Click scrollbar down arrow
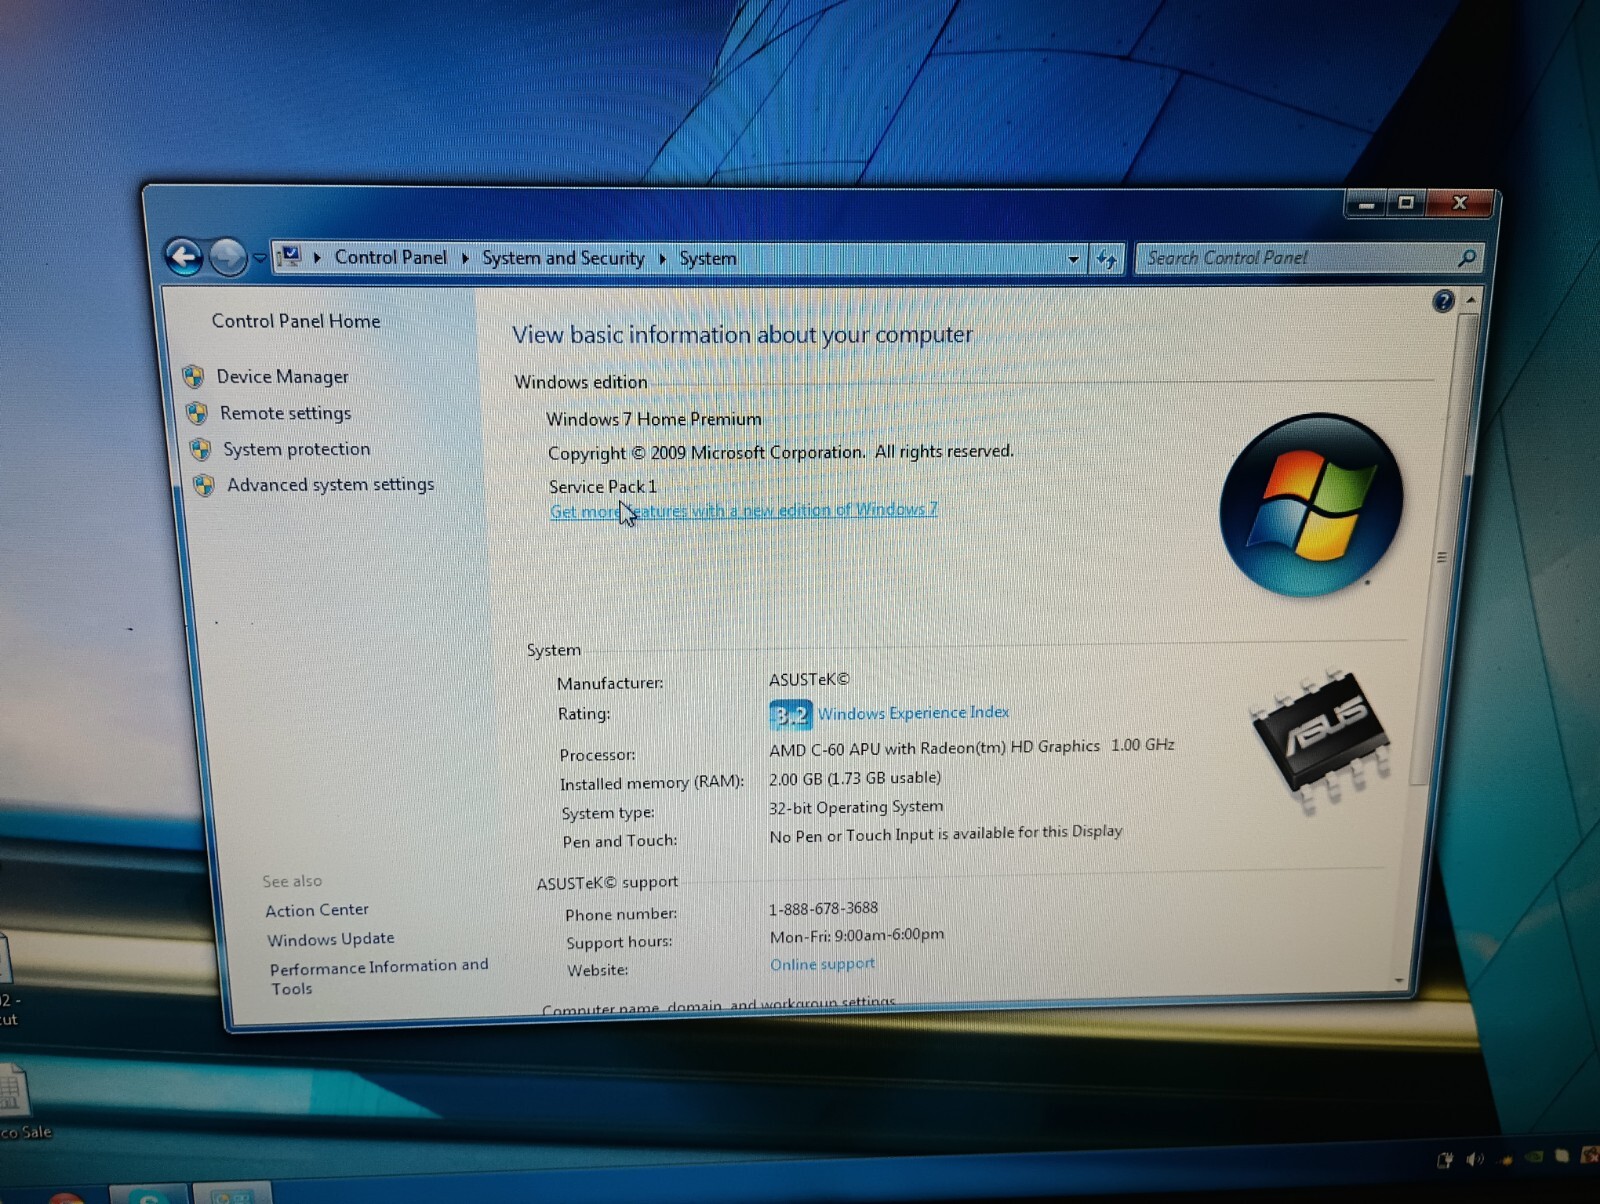 click(x=1399, y=981)
